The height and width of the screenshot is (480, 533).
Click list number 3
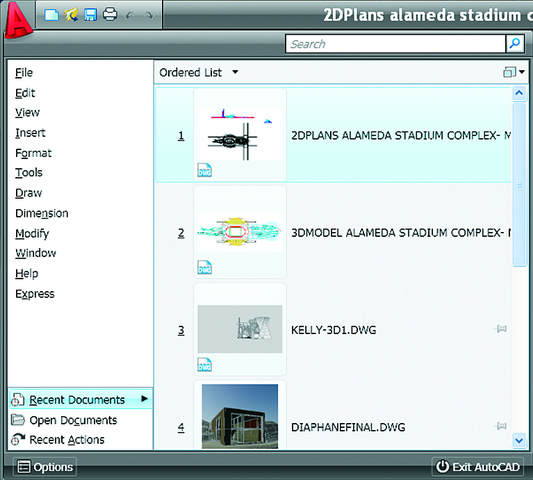point(181,330)
